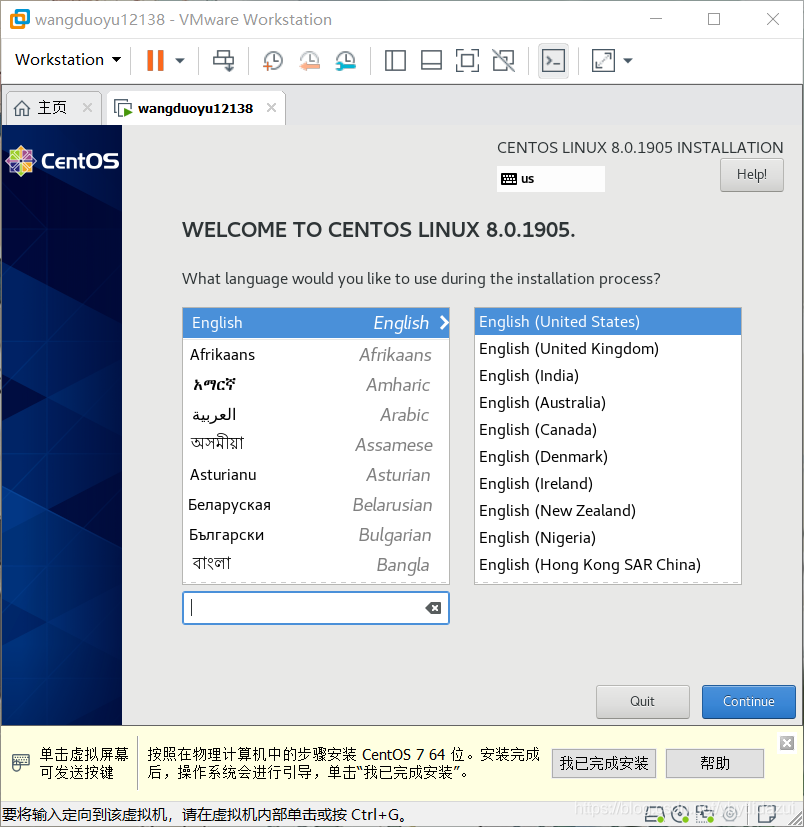
Task: Open the snapshot manager icon
Action: pos(346,61)
